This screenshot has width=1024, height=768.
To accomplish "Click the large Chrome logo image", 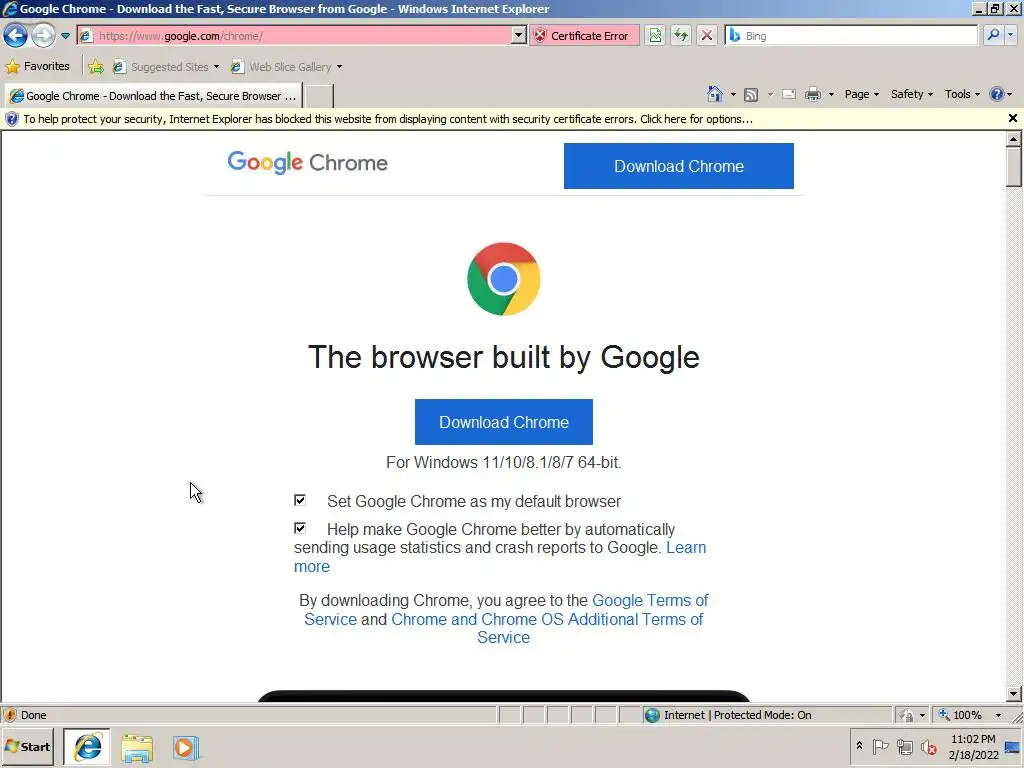I will [x=504, y=279].
